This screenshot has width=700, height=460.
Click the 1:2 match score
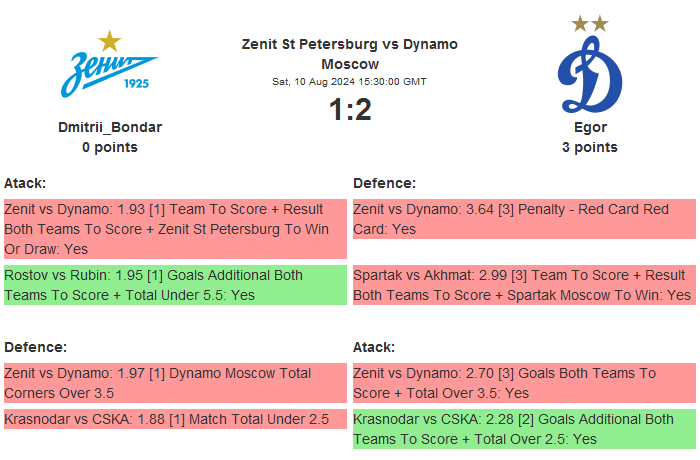(x=350, y=109)
